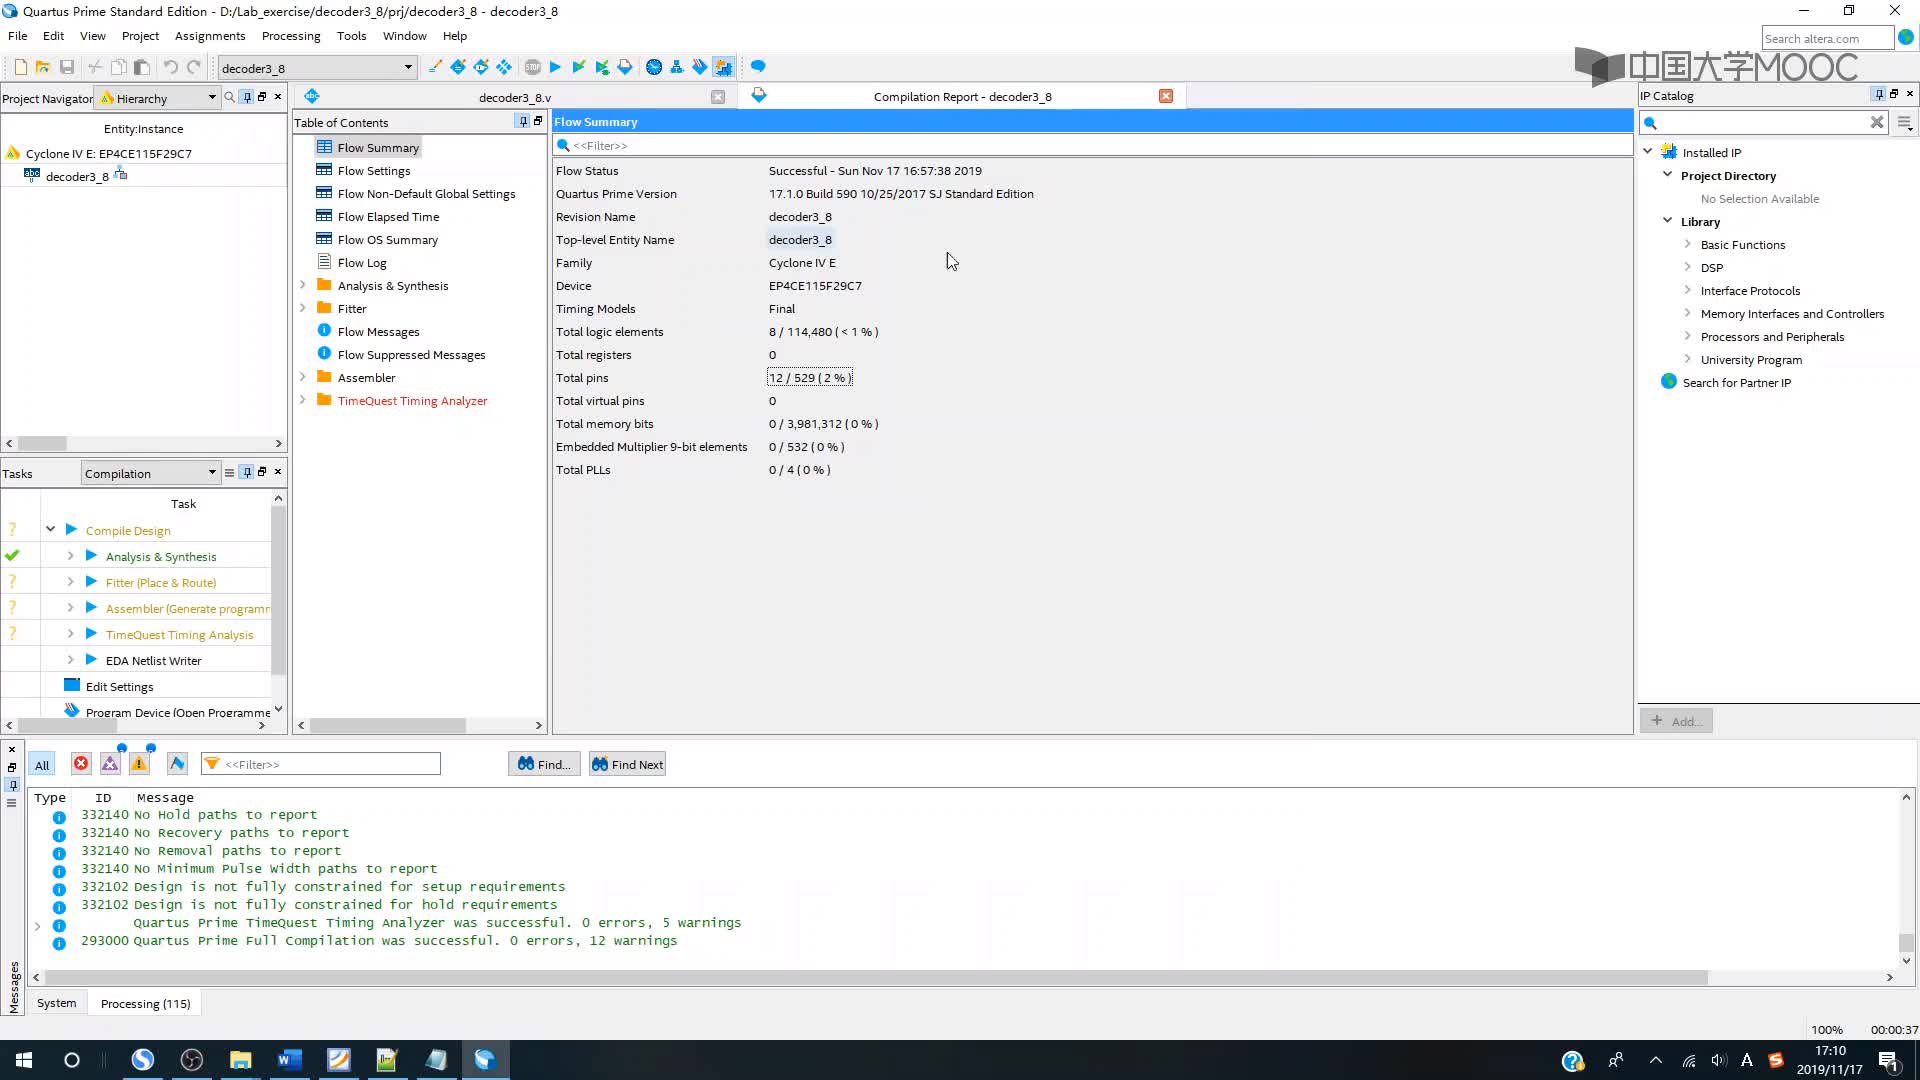Expand the Fitter tree item
The height and width of the screenshot is (1080, 1920).
click(301, 307)
